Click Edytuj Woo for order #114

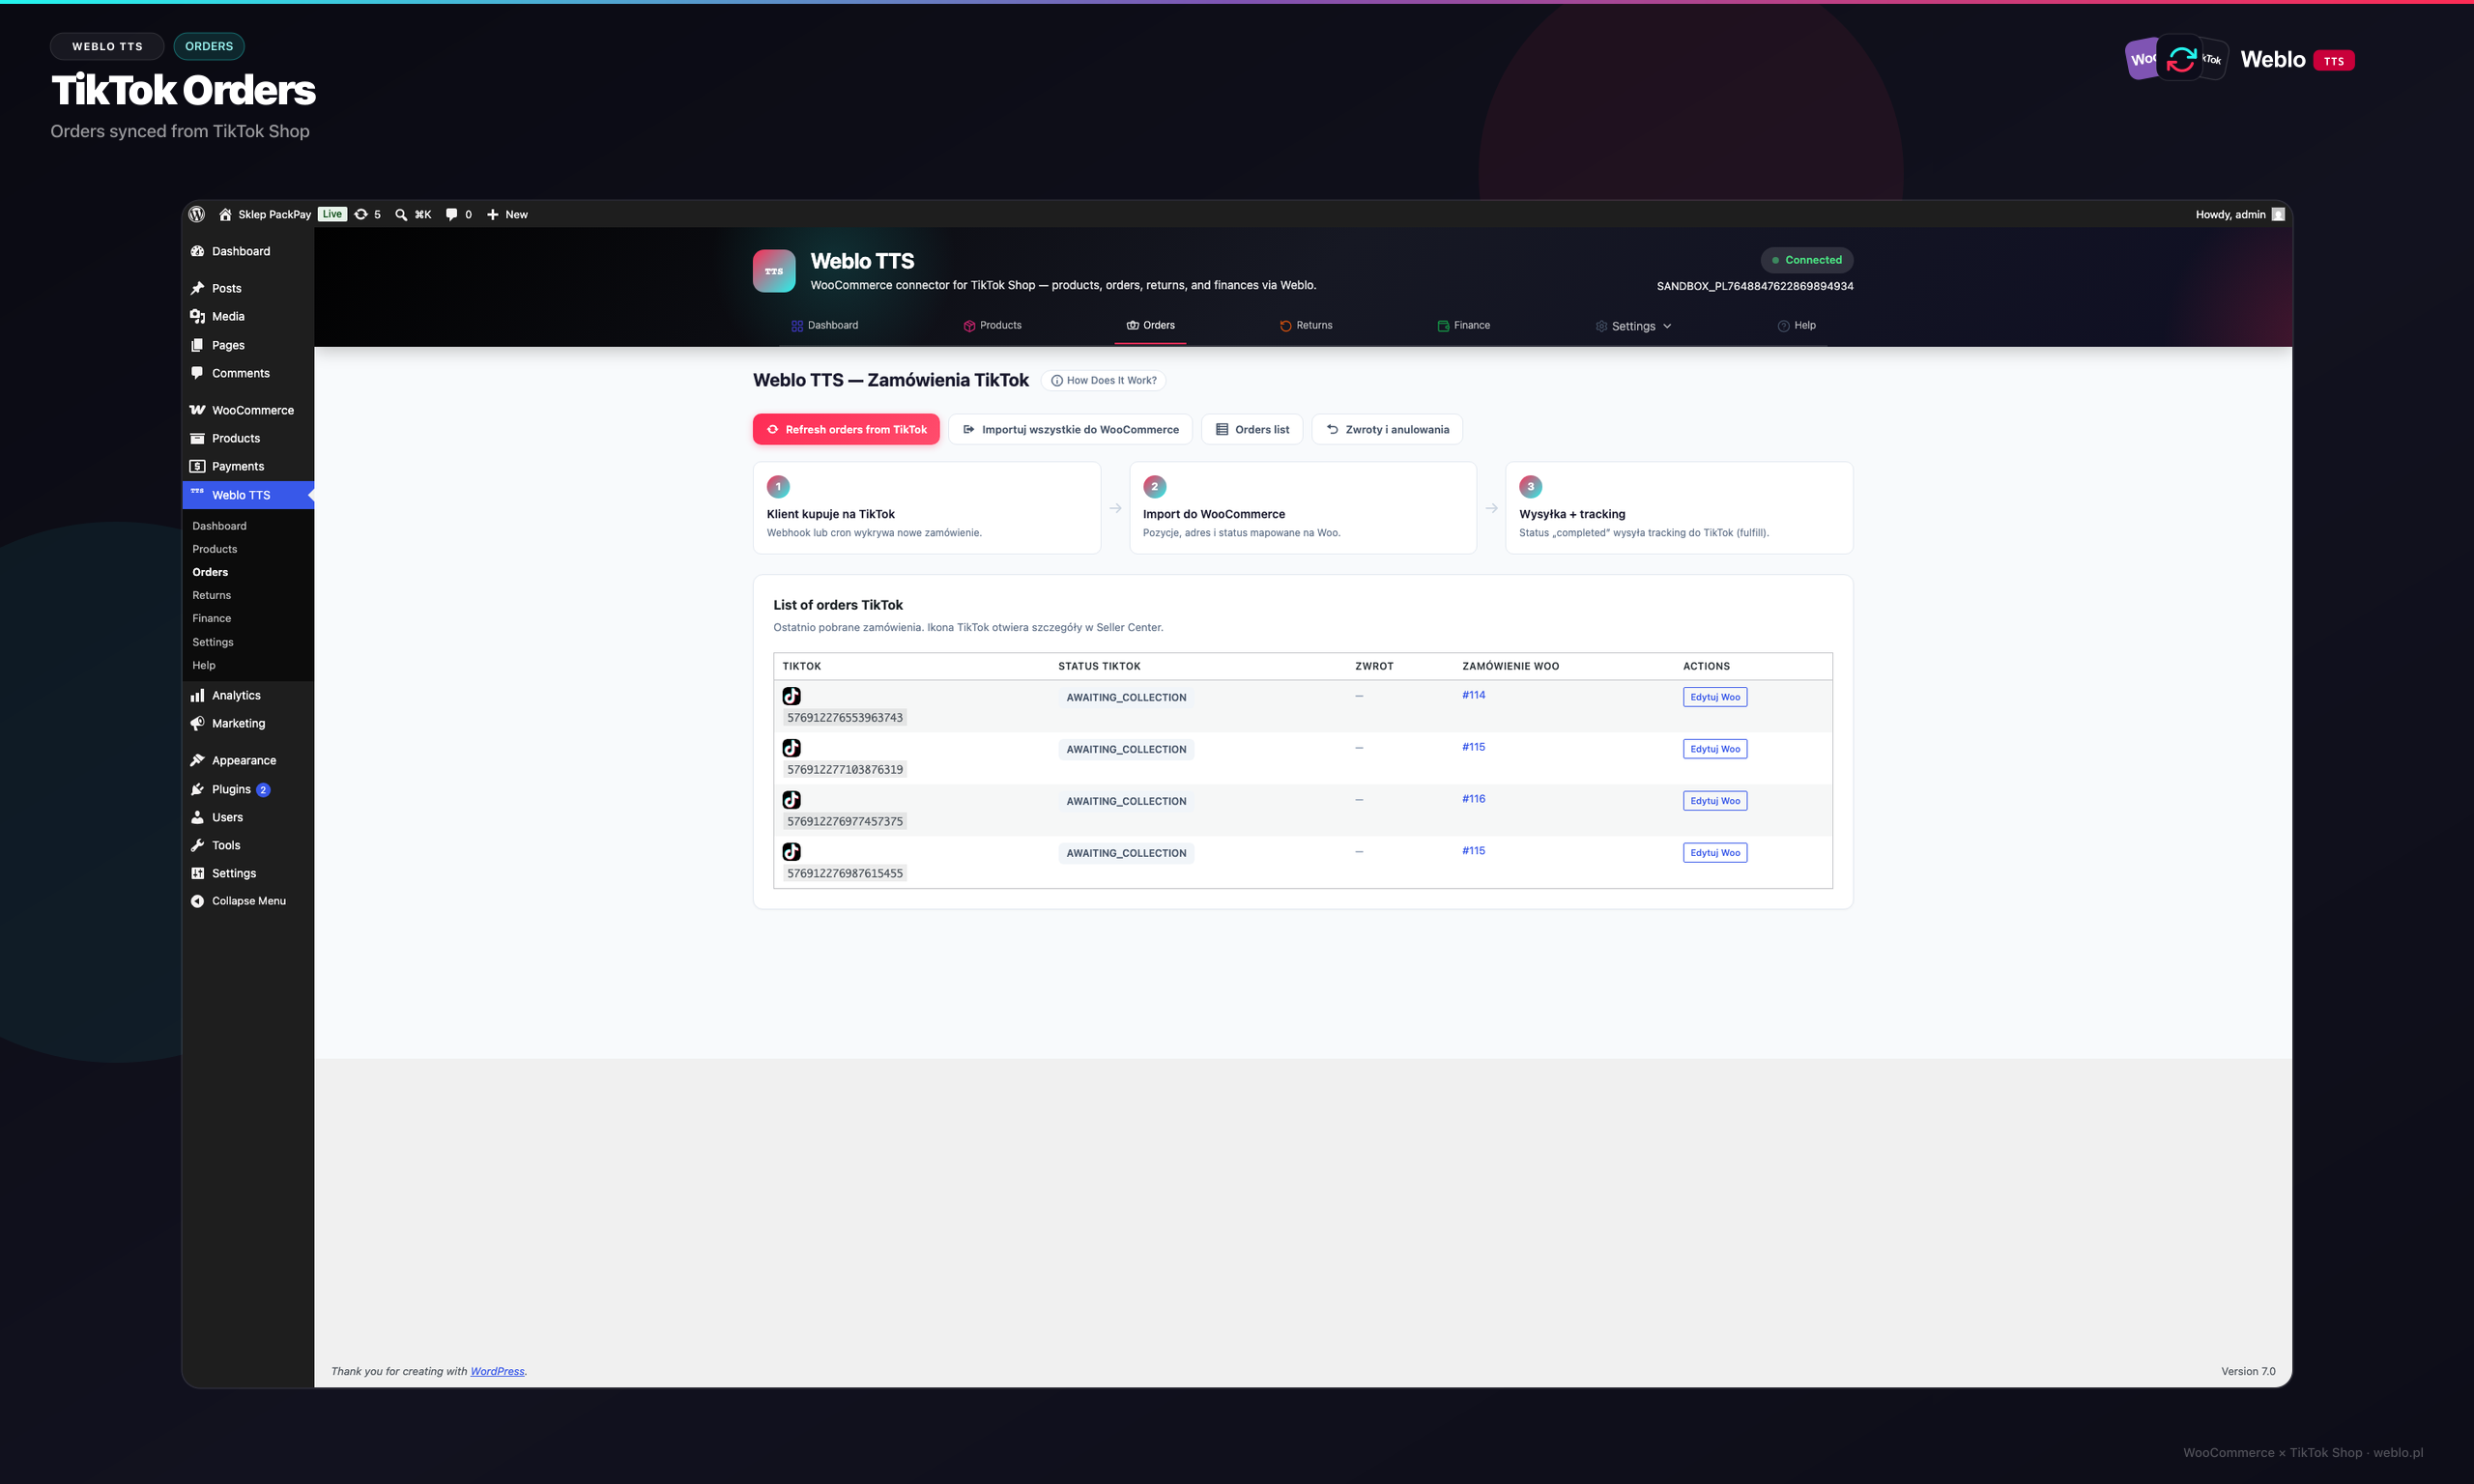point(1714,697)
